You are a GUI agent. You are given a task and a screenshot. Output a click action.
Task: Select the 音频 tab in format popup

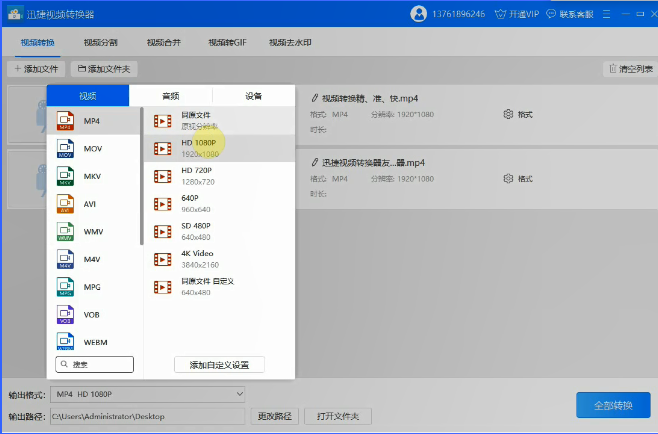[171, 96]
